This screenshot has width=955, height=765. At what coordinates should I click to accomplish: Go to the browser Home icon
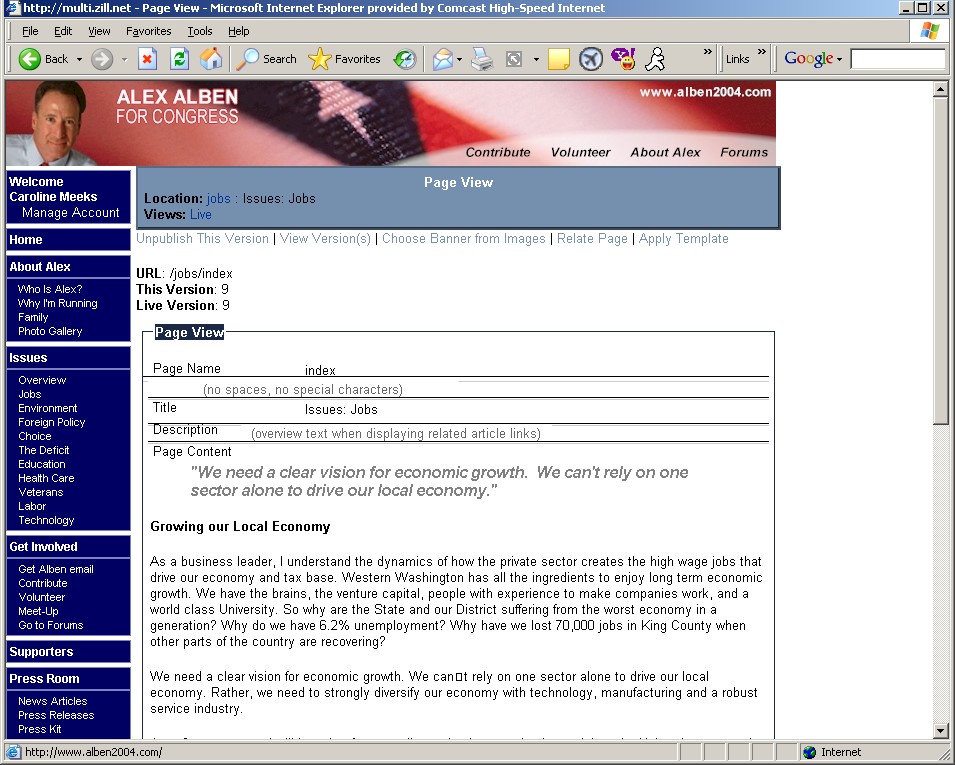tap(211, 59)
